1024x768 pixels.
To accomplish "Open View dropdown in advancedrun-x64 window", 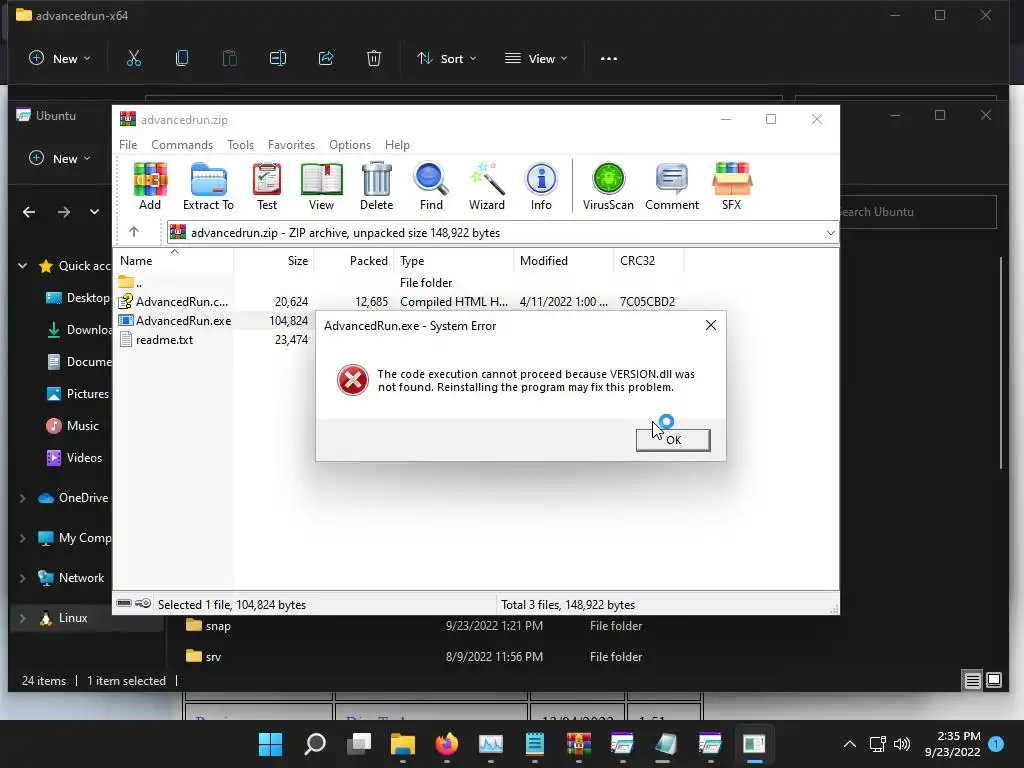I will pyautogui.click(x=536, y=58).
